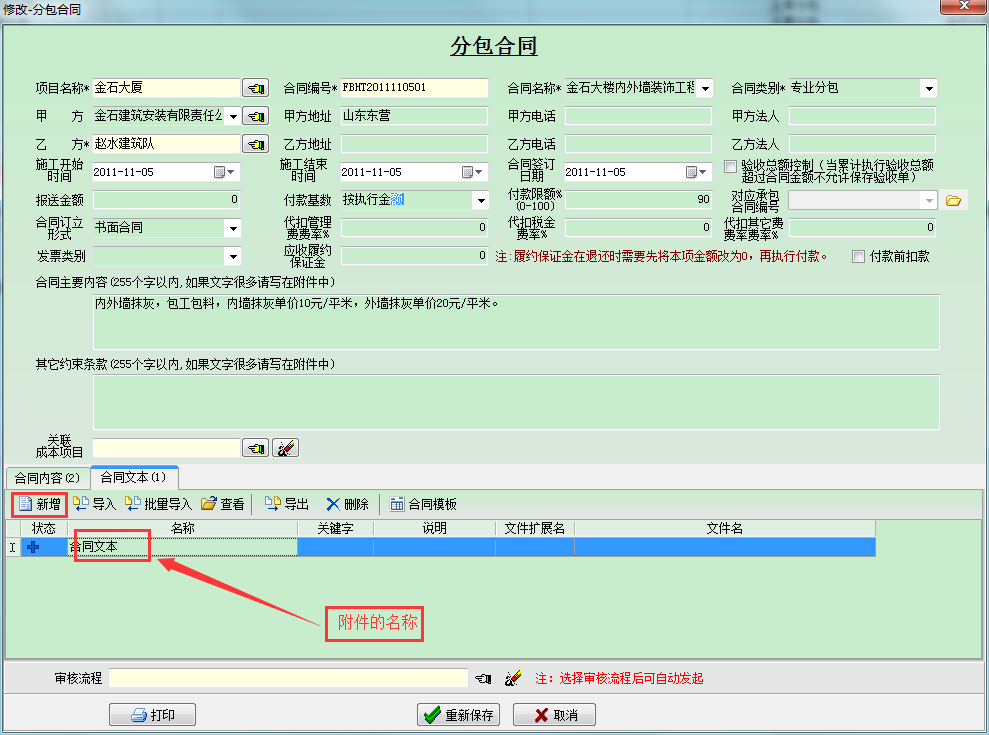
Task: Tick the 付款前扣款 checkbox
Action: (x=858, y=256)
